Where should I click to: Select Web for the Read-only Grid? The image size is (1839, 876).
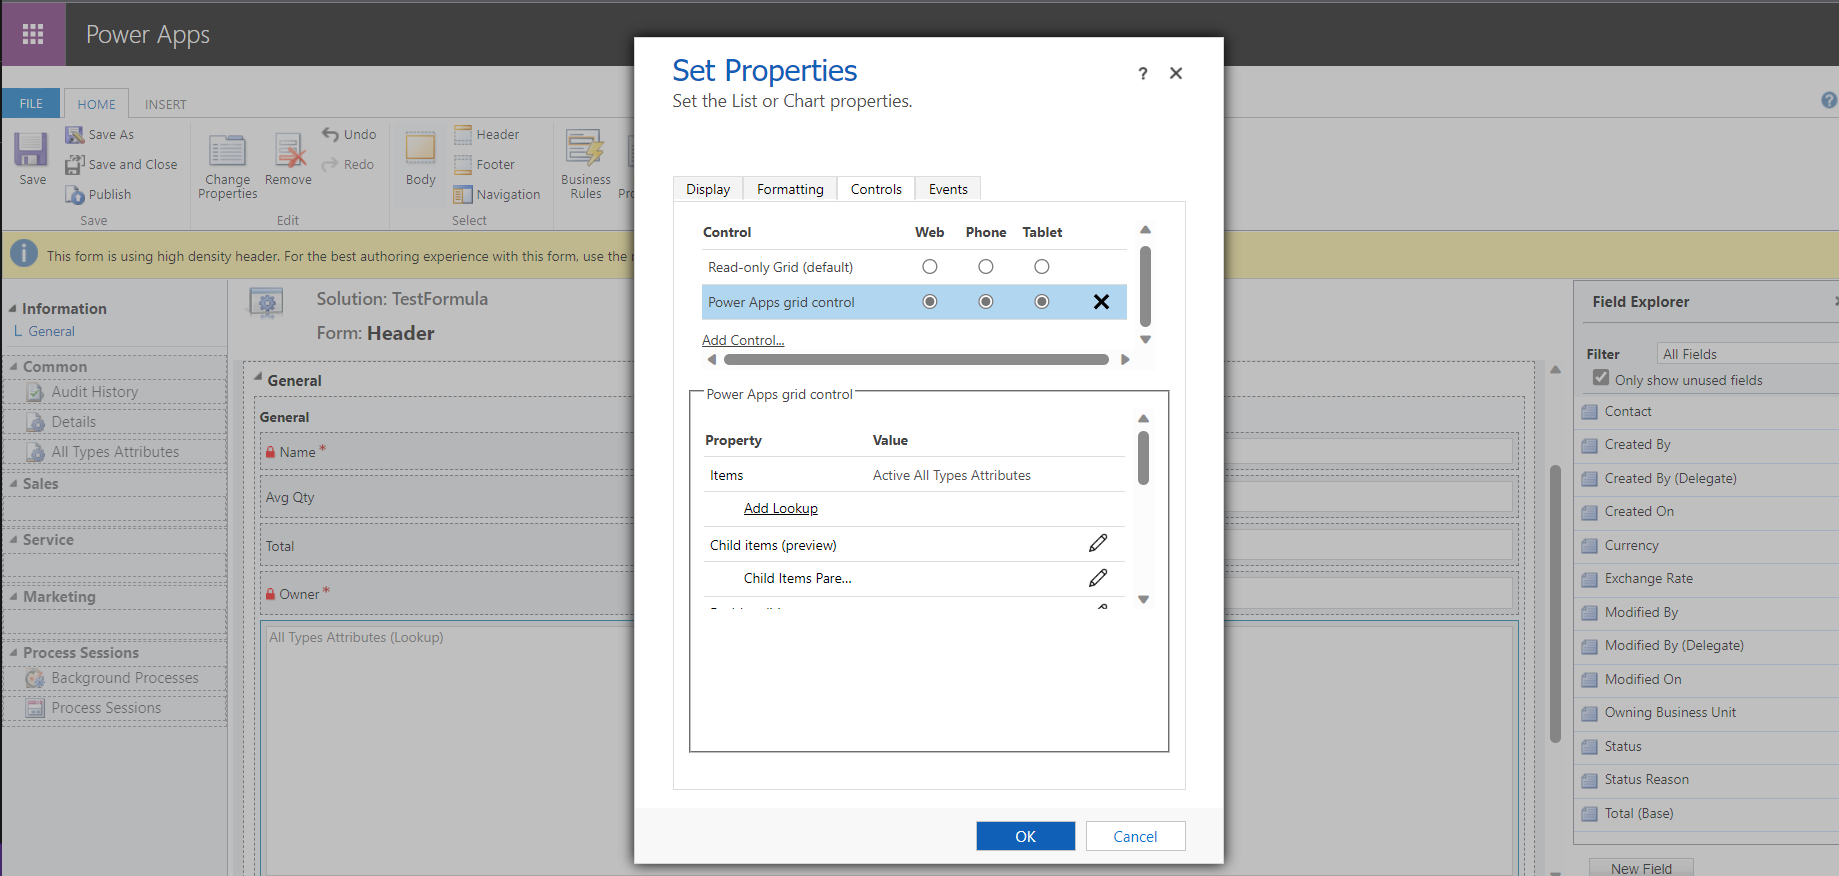tap(930, 267)
